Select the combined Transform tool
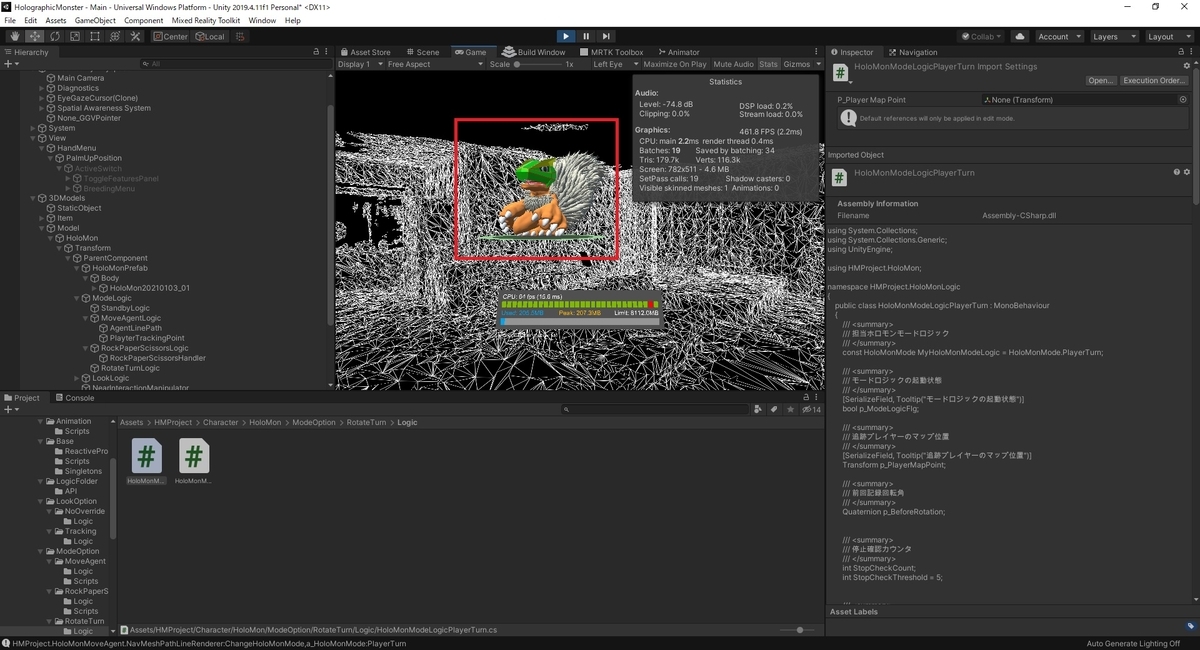Viewport: 1200px width, 650px height. tap(114, 36)
